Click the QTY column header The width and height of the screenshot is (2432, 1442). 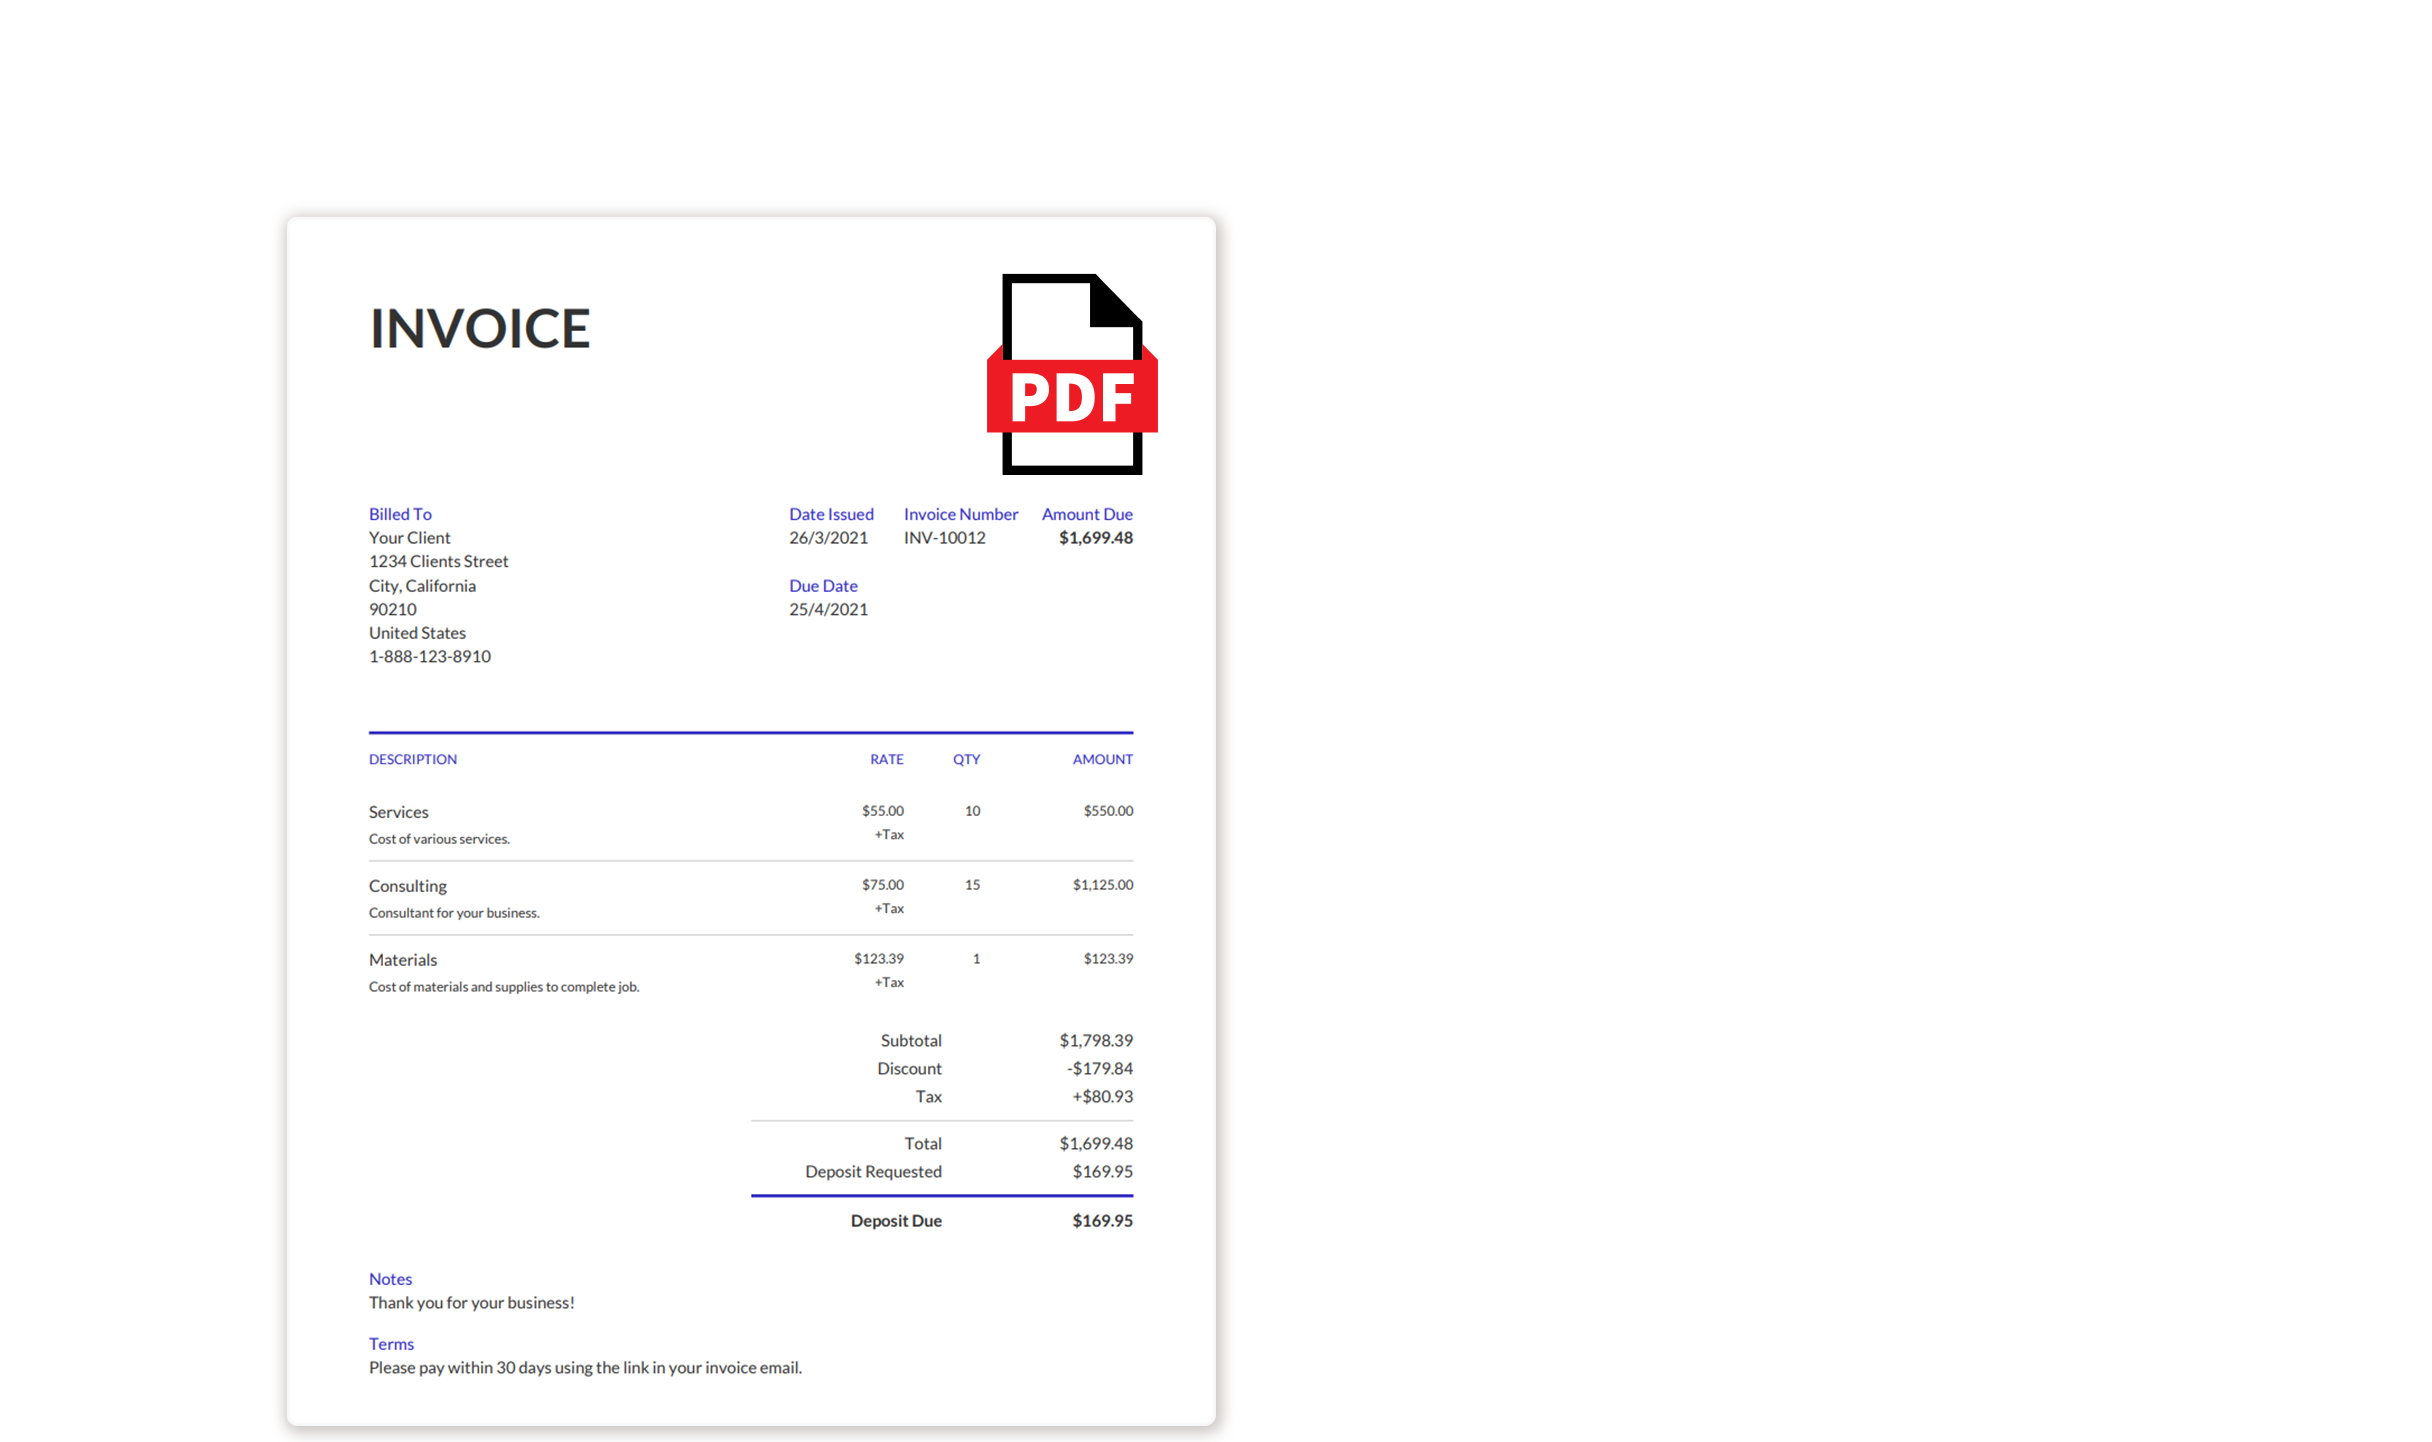pyautogui.click(x=966, y=760)
